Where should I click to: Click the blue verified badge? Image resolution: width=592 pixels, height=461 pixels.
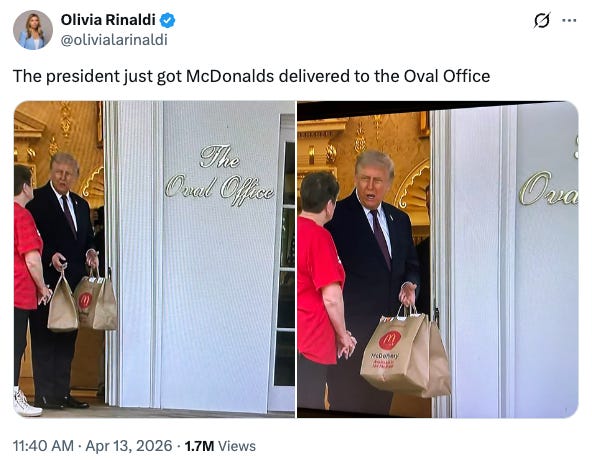click(167, 20)
